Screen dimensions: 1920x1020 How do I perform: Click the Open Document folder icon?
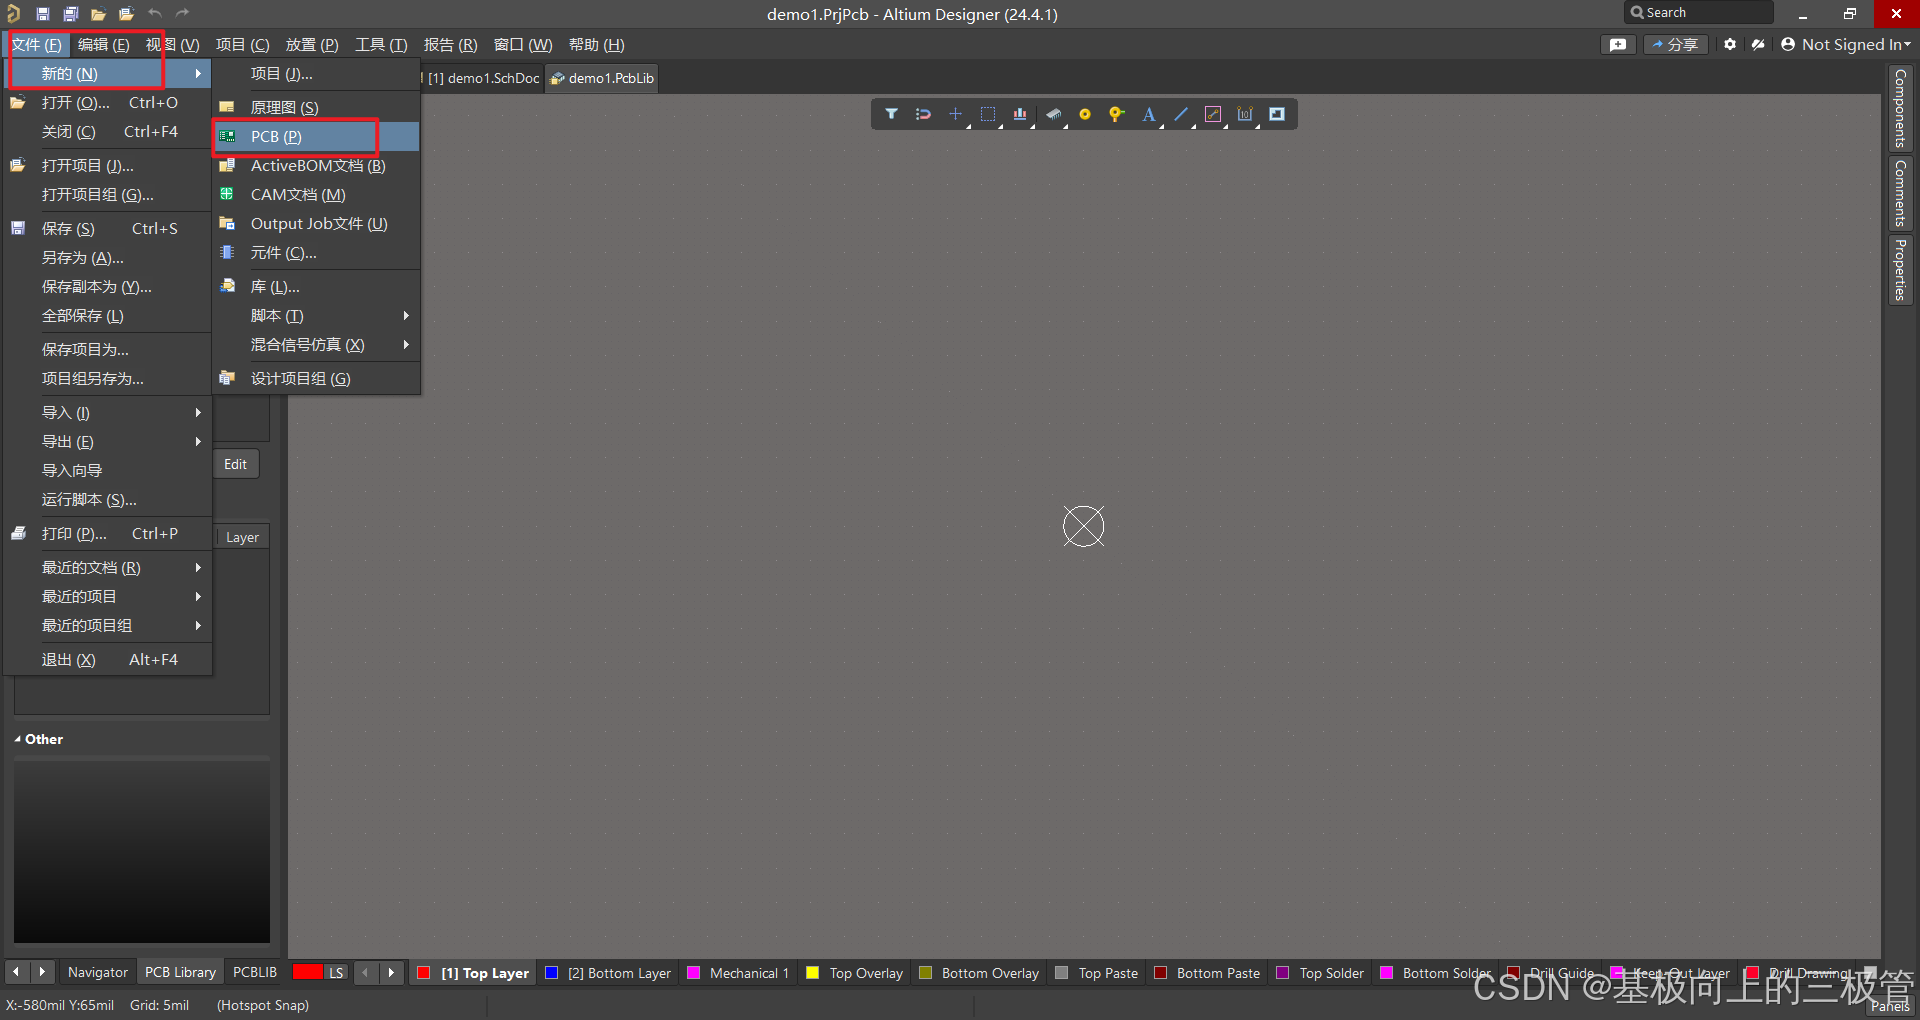(98, 14)
